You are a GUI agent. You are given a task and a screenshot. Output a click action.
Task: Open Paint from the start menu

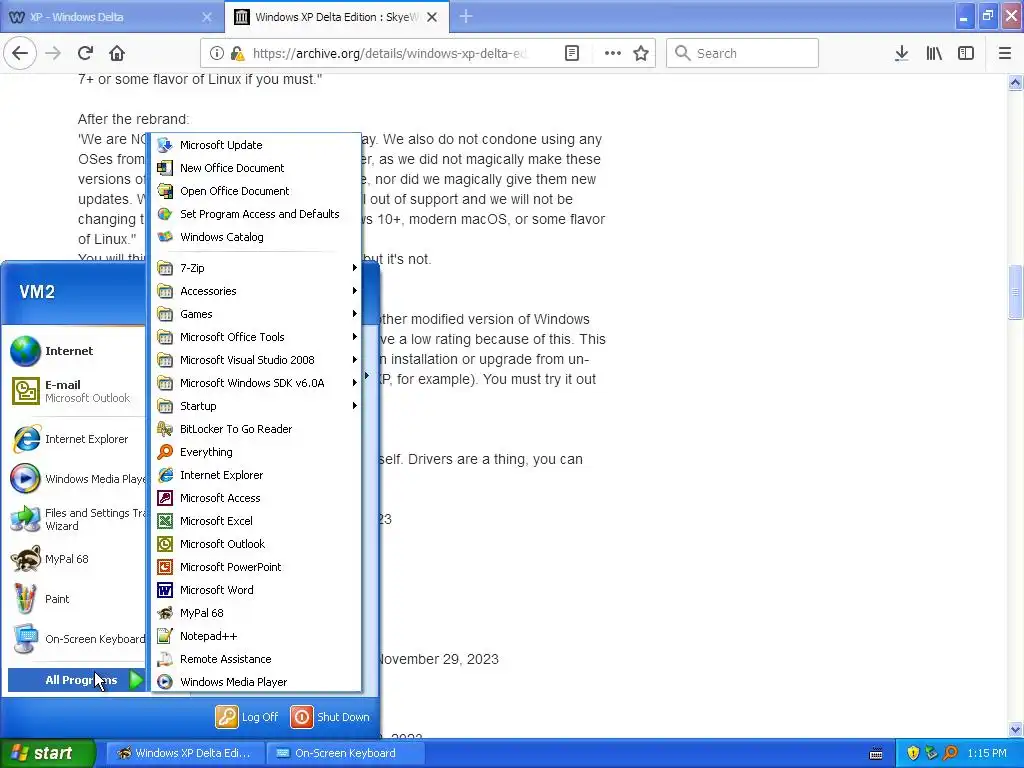click(x=76, y=599)
